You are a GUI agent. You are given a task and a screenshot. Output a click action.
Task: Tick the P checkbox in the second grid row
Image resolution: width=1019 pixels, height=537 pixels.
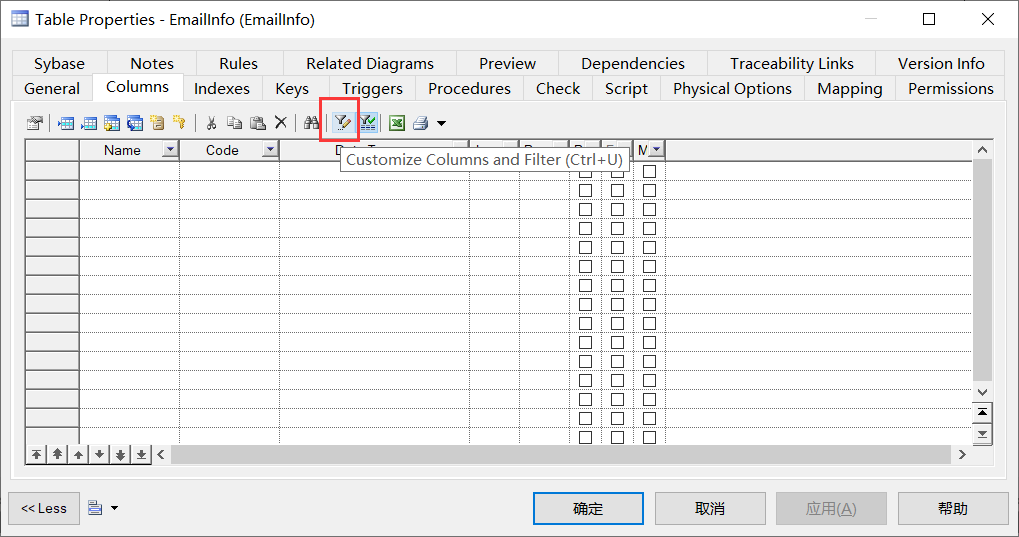pyautogui.click(x=586, y=190)
